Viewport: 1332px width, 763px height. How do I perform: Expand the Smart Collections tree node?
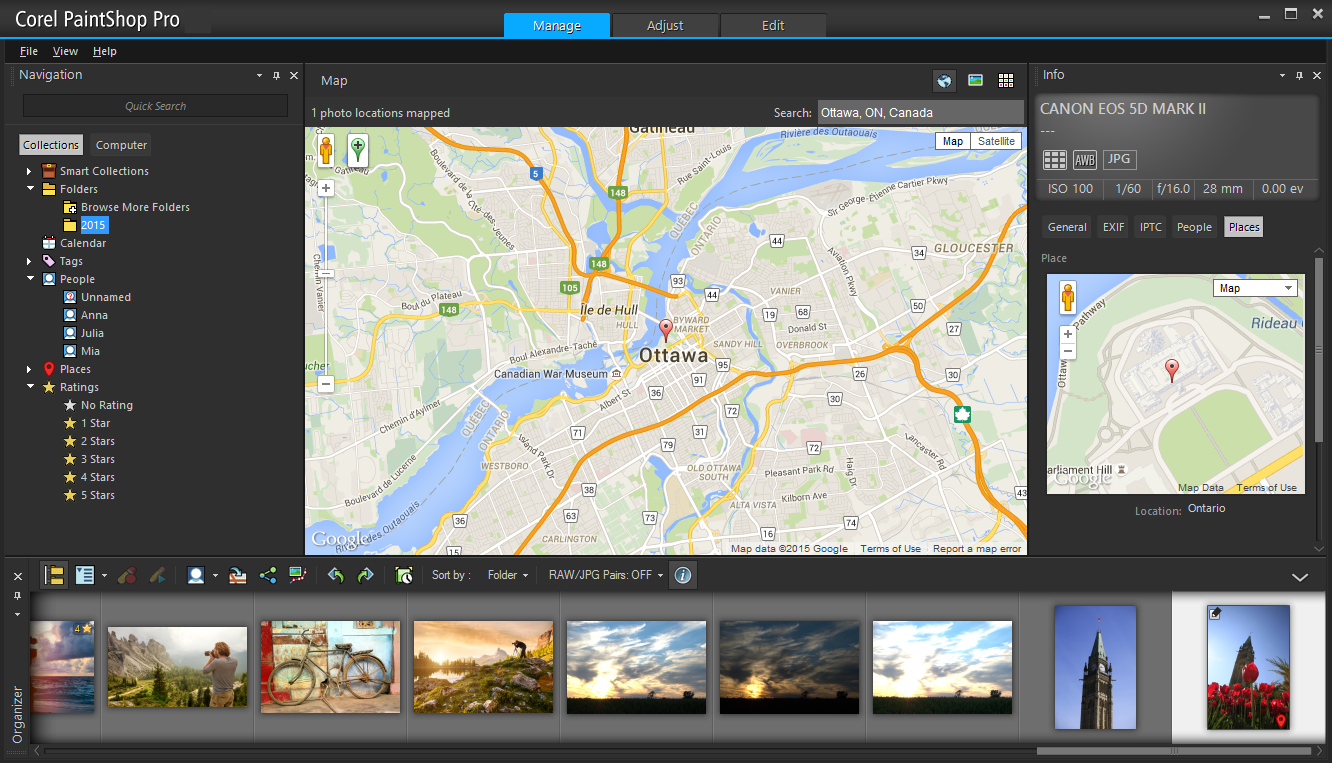[x=30, y=171]
